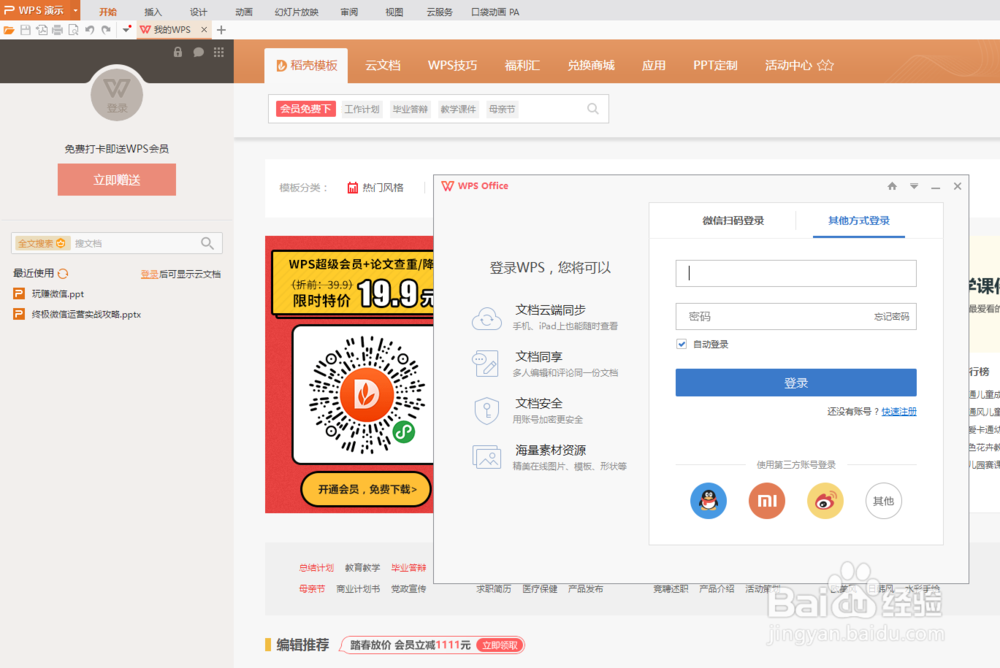Open the apps grid icon in sidebar
The width and height of the screenshot is (1000, 668).
[x=219, y=52]
